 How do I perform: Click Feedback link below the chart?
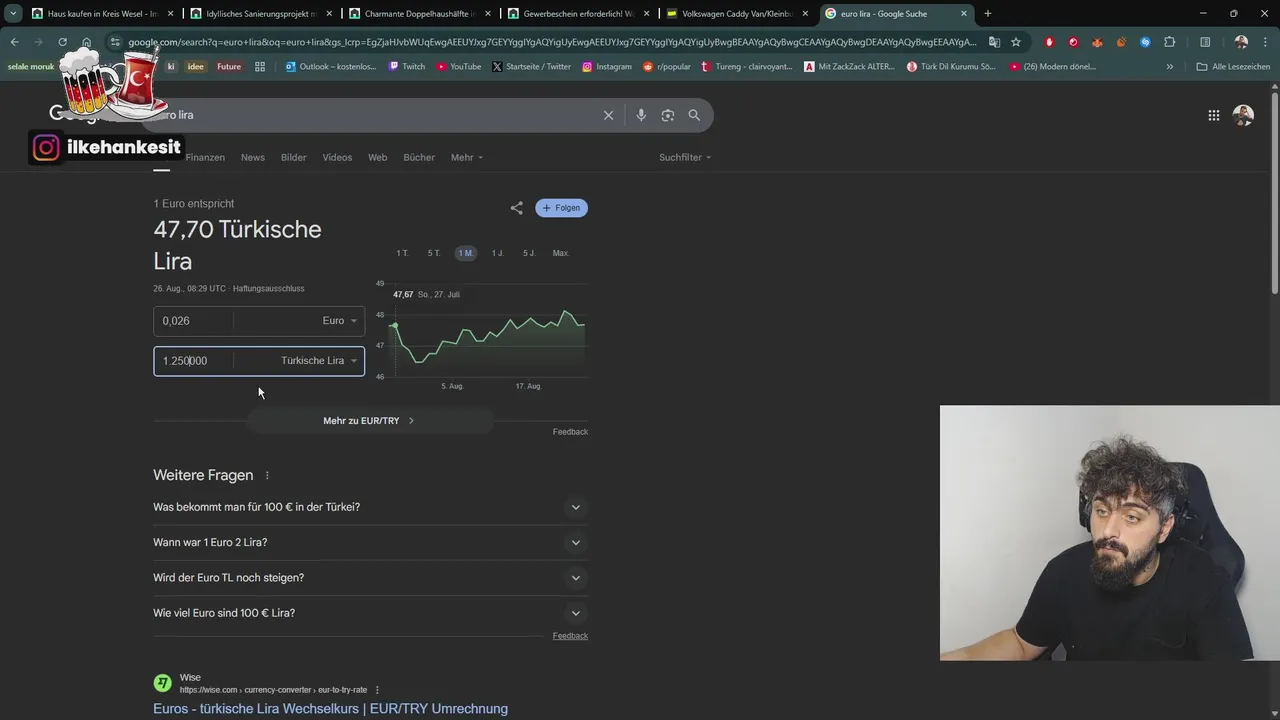(x=570, y=432)
